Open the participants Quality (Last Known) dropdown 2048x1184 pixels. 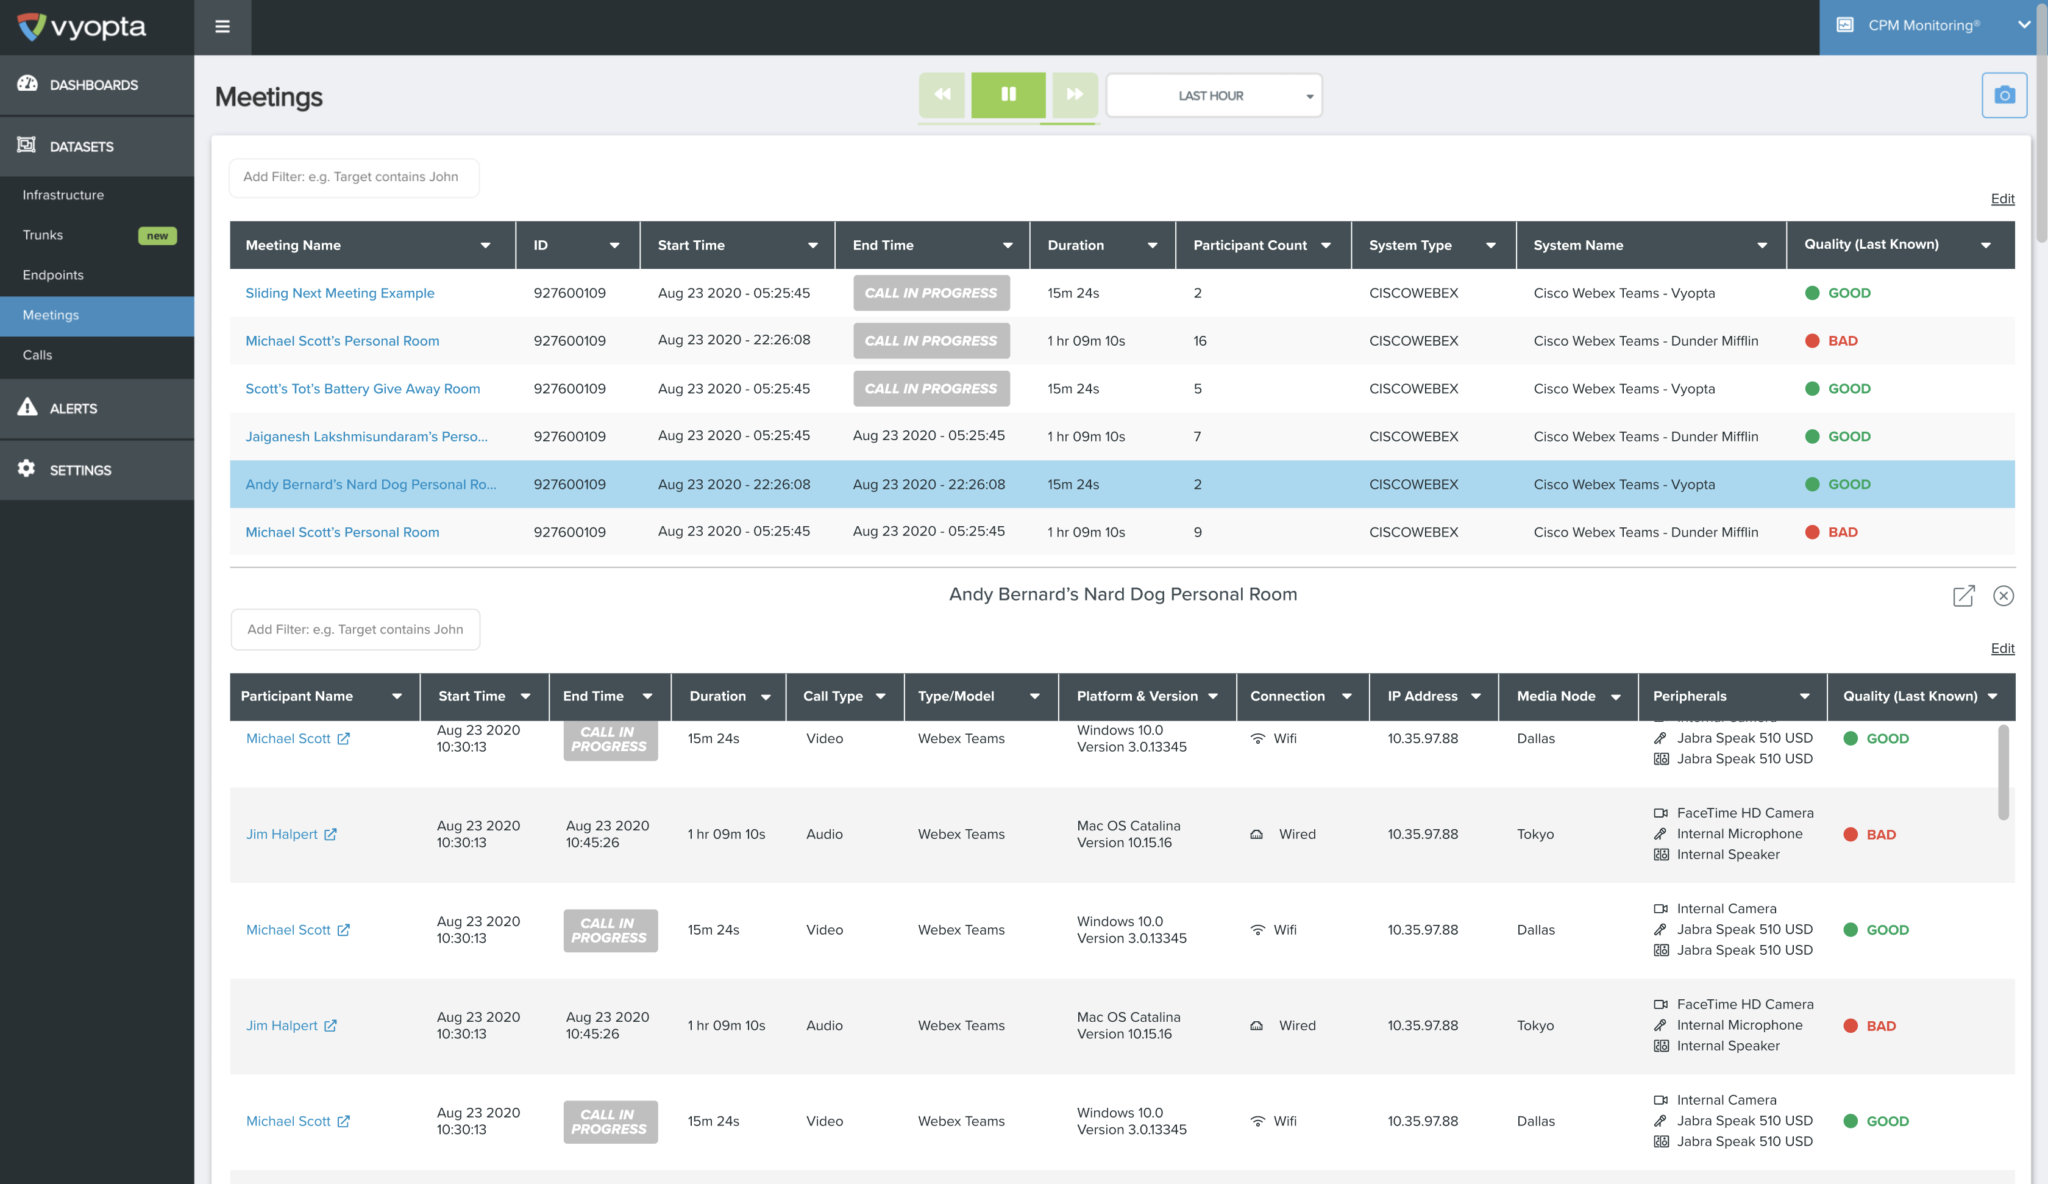click(x=1993, y=696)
